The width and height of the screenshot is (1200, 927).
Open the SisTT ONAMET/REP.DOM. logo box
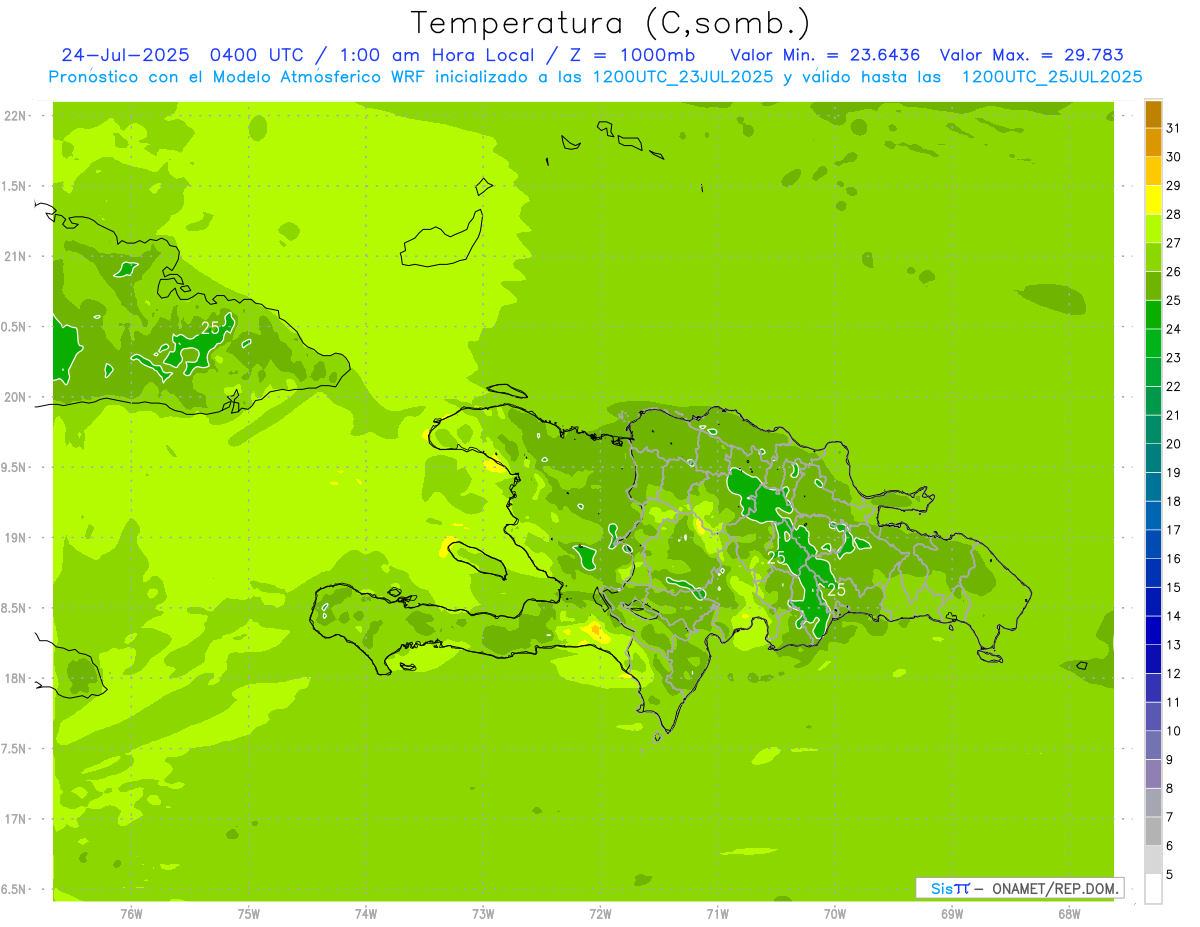pyautogui.click(x=1019, y=888)
